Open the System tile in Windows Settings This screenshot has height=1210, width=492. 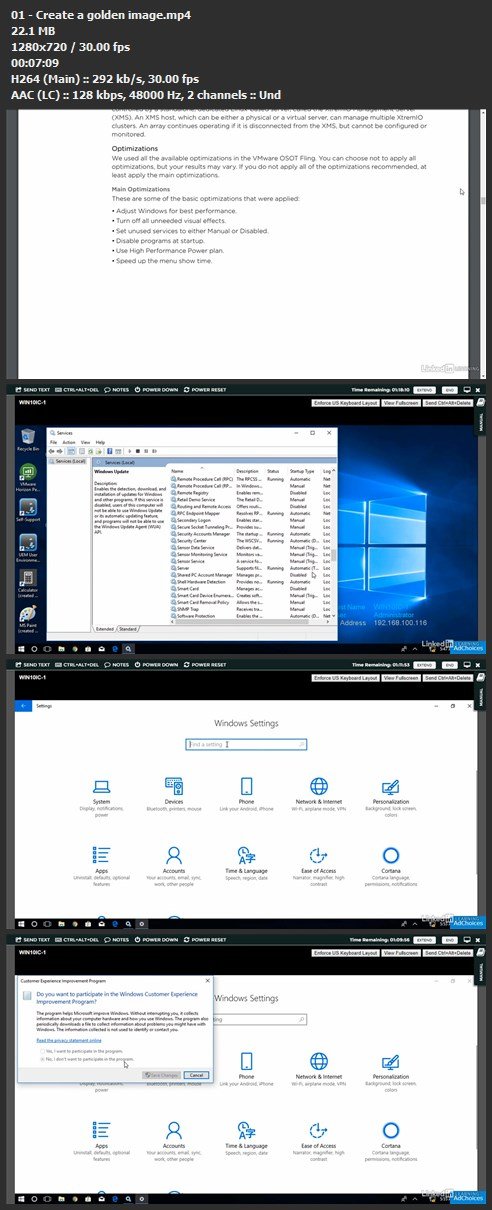coord(102,796)
